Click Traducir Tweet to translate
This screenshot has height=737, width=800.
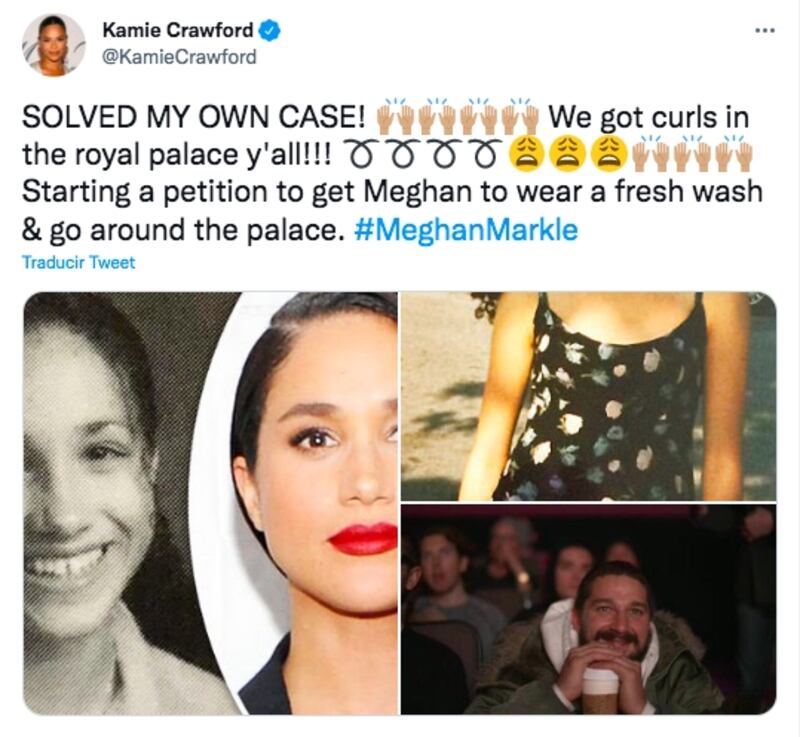(x=79, y=262)
